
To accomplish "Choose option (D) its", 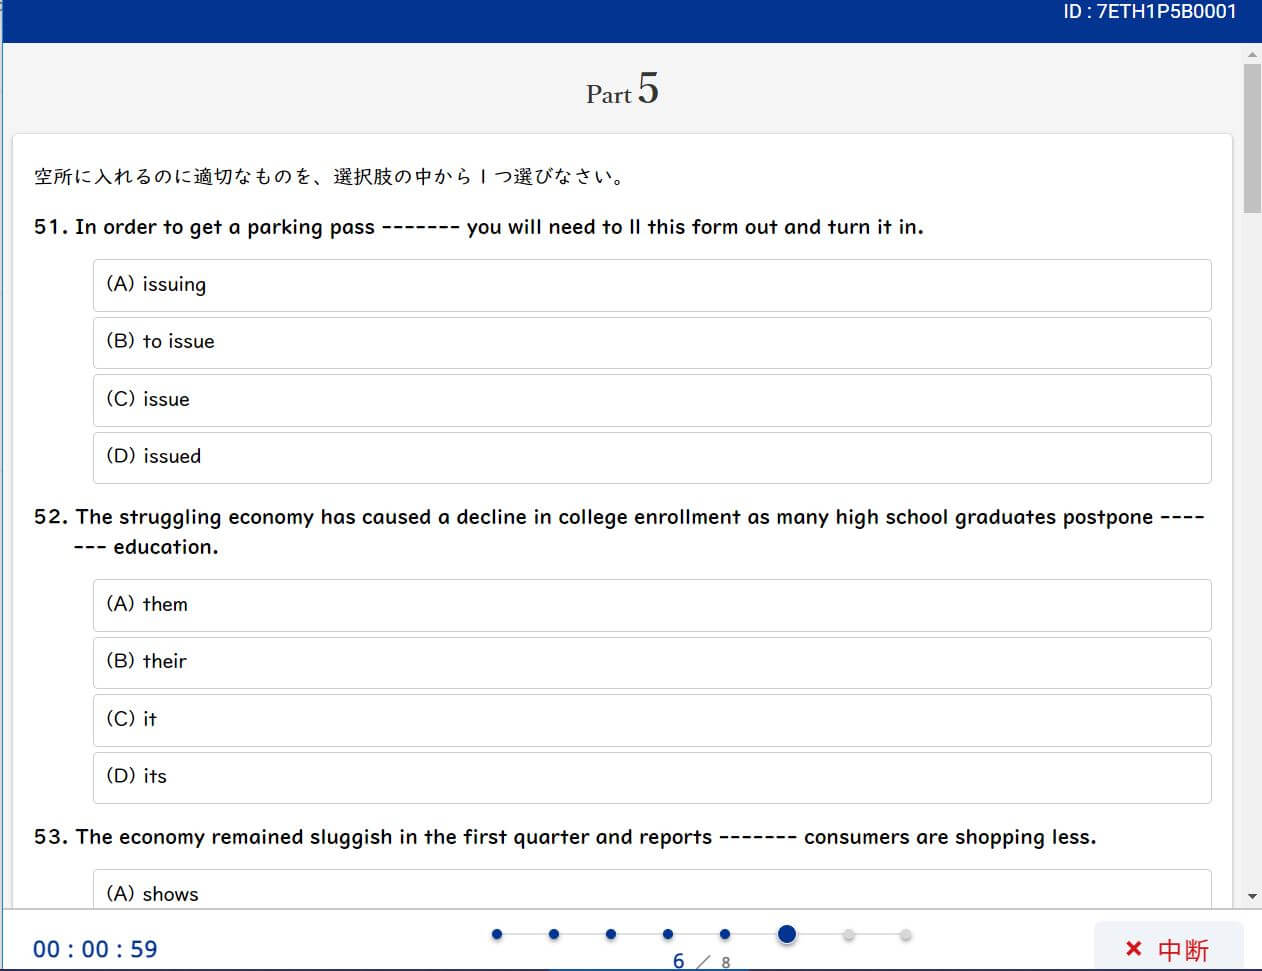I will point(652,777).
